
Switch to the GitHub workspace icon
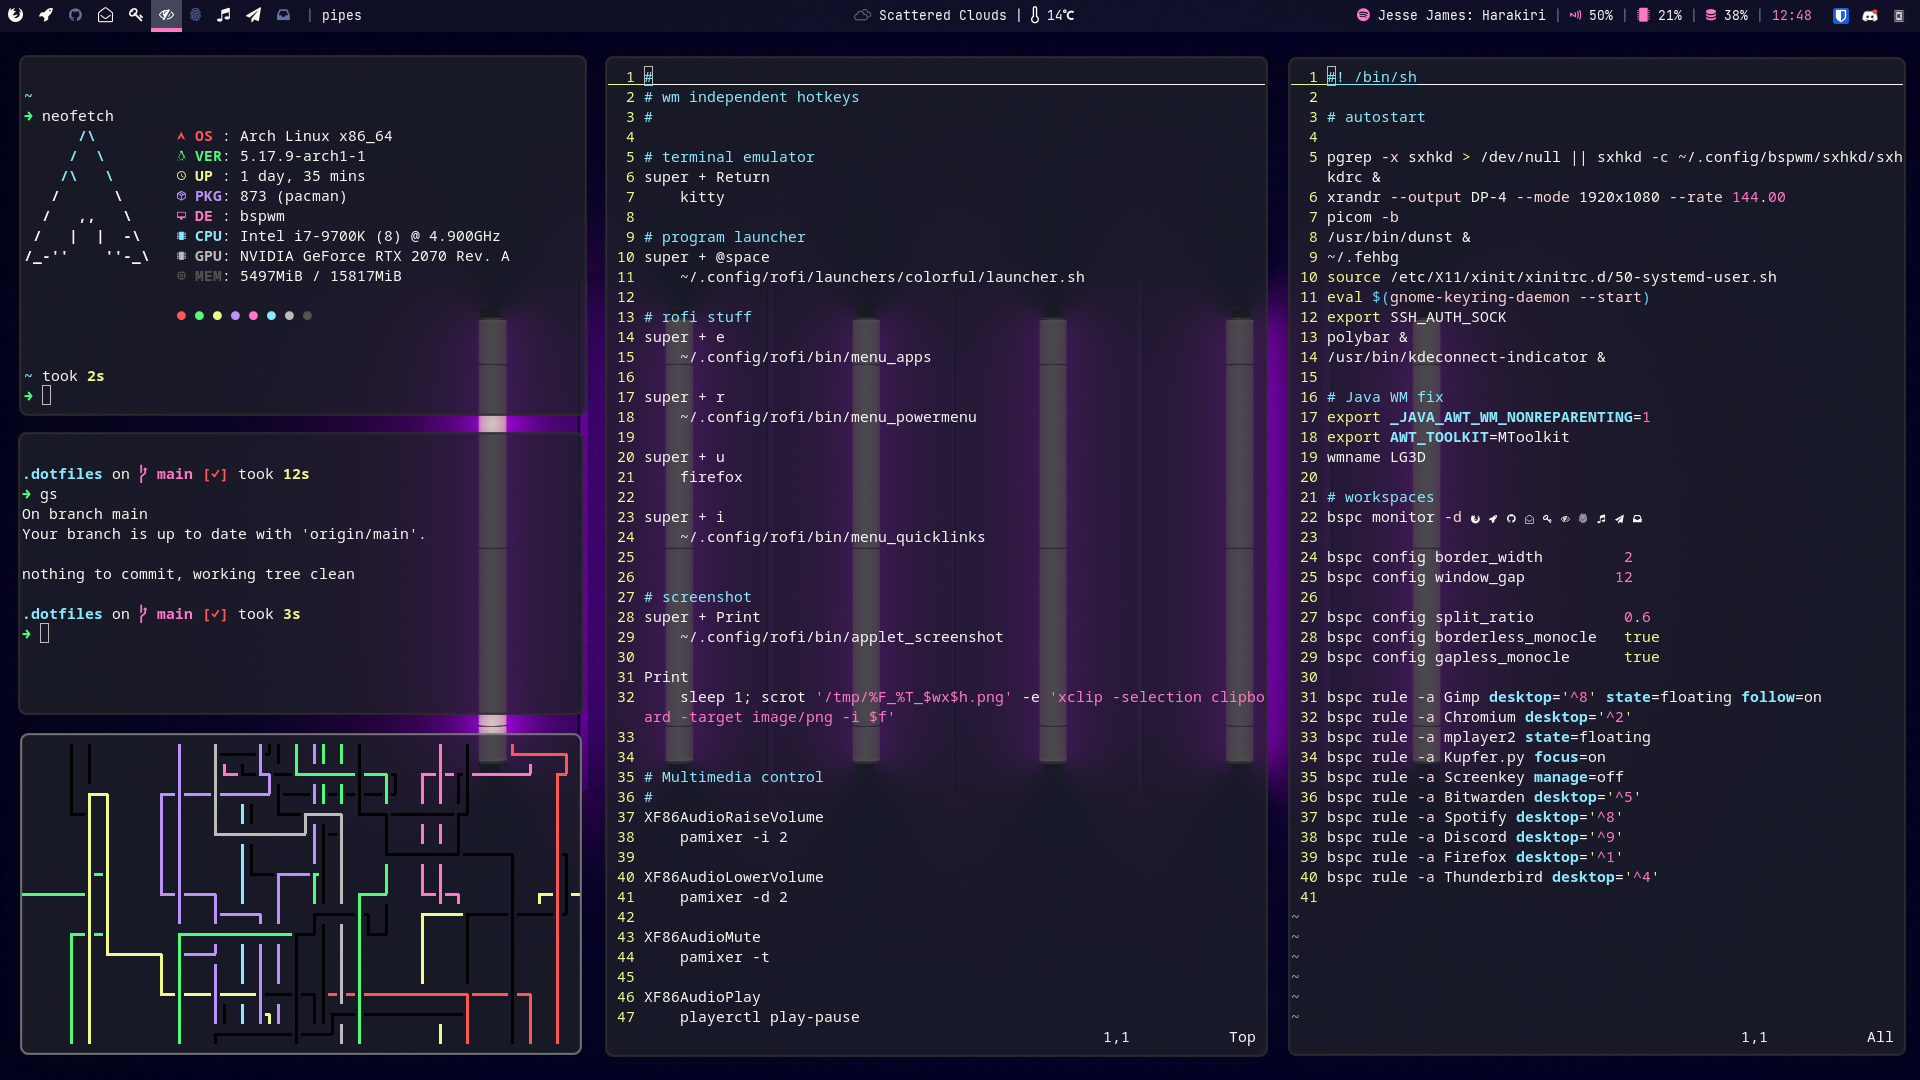pos(75,15)
